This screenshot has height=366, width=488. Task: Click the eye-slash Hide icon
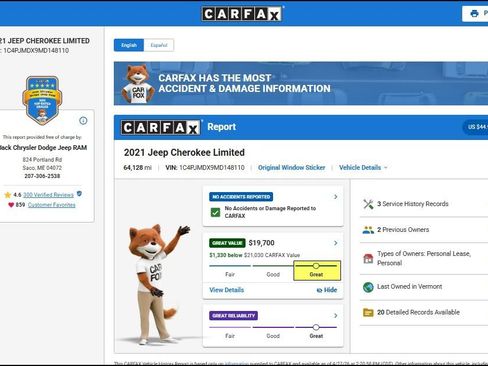(319, 290)
